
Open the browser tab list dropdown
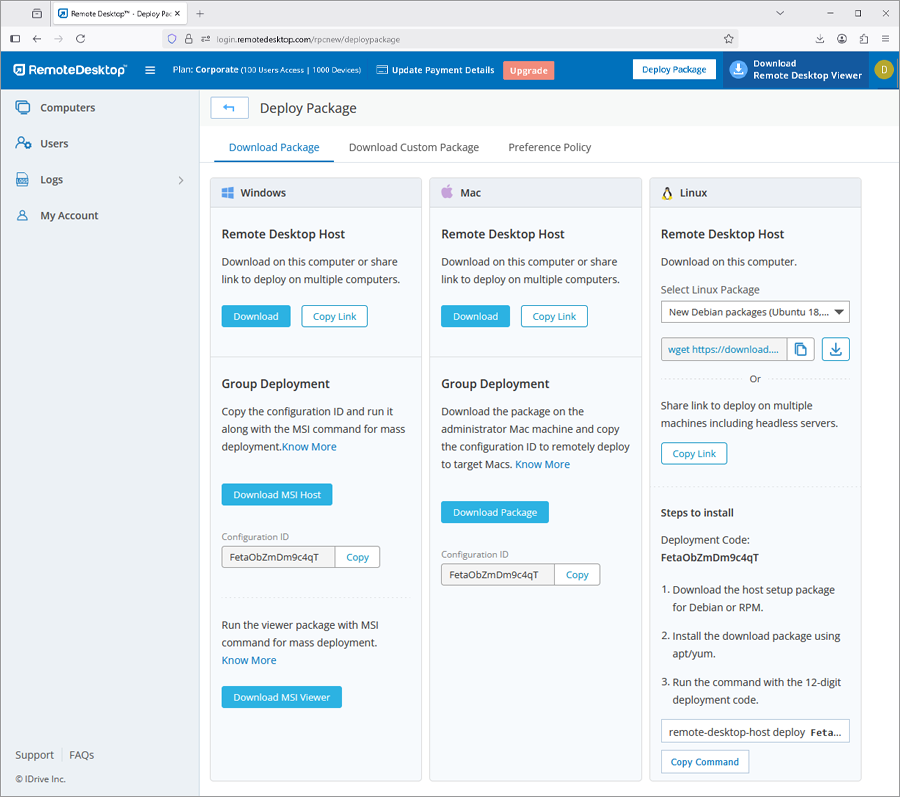point(780,14)
